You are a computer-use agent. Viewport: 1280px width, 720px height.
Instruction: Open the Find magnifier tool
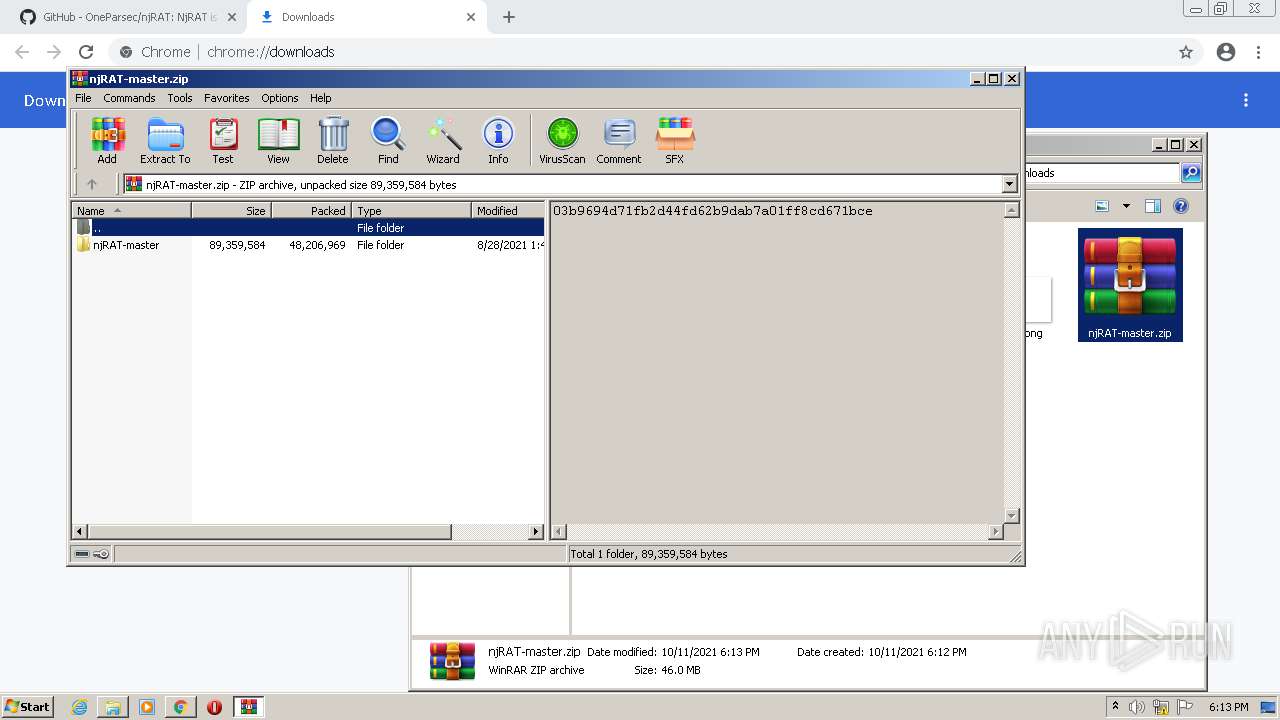point(388,140)
